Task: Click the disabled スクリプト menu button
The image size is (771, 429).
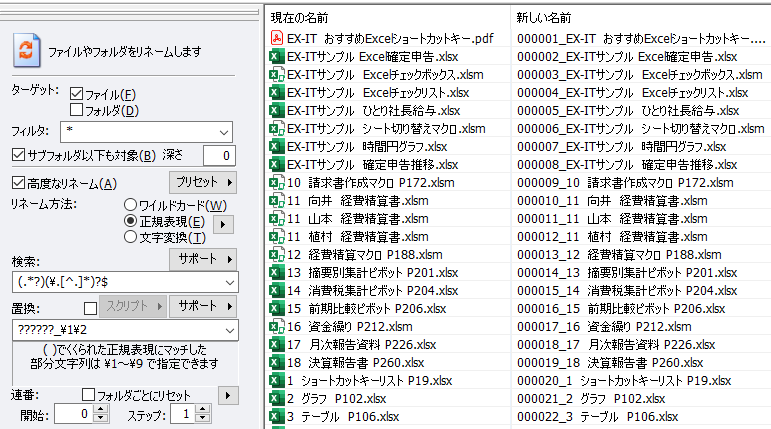Action: click(133, 306)
